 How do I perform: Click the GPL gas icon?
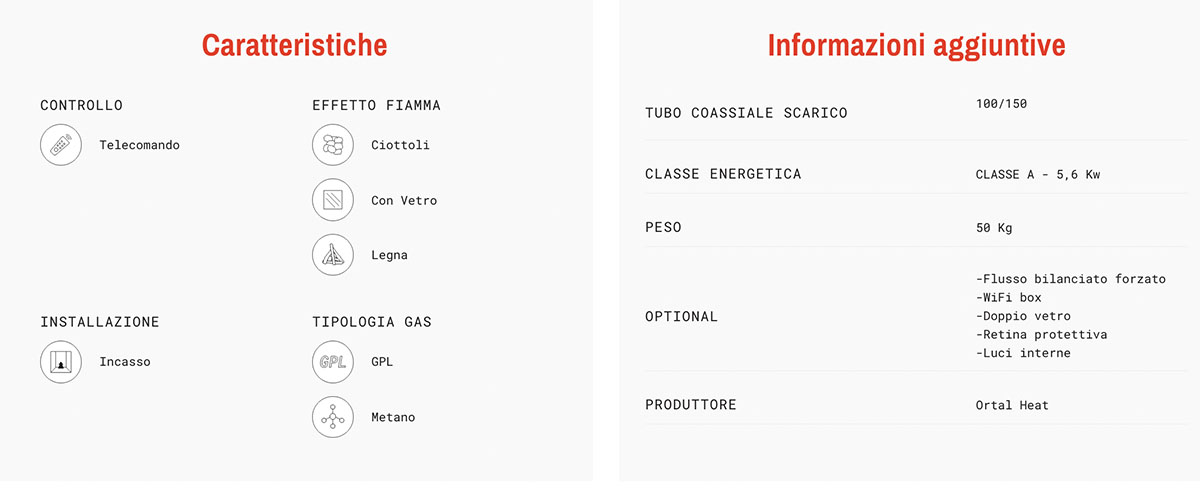pos(333,362)
